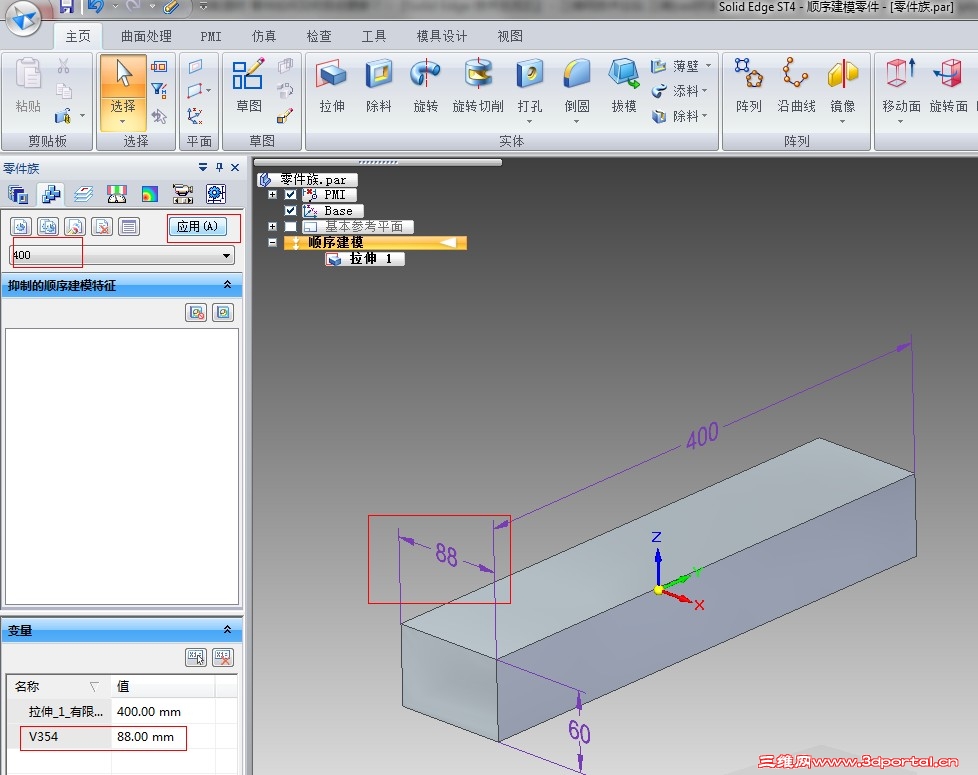Image resolution: width=978 pixels, height=775 pixels.
Task: Click the 添料 (Add) tool
Action: point(677,91)
